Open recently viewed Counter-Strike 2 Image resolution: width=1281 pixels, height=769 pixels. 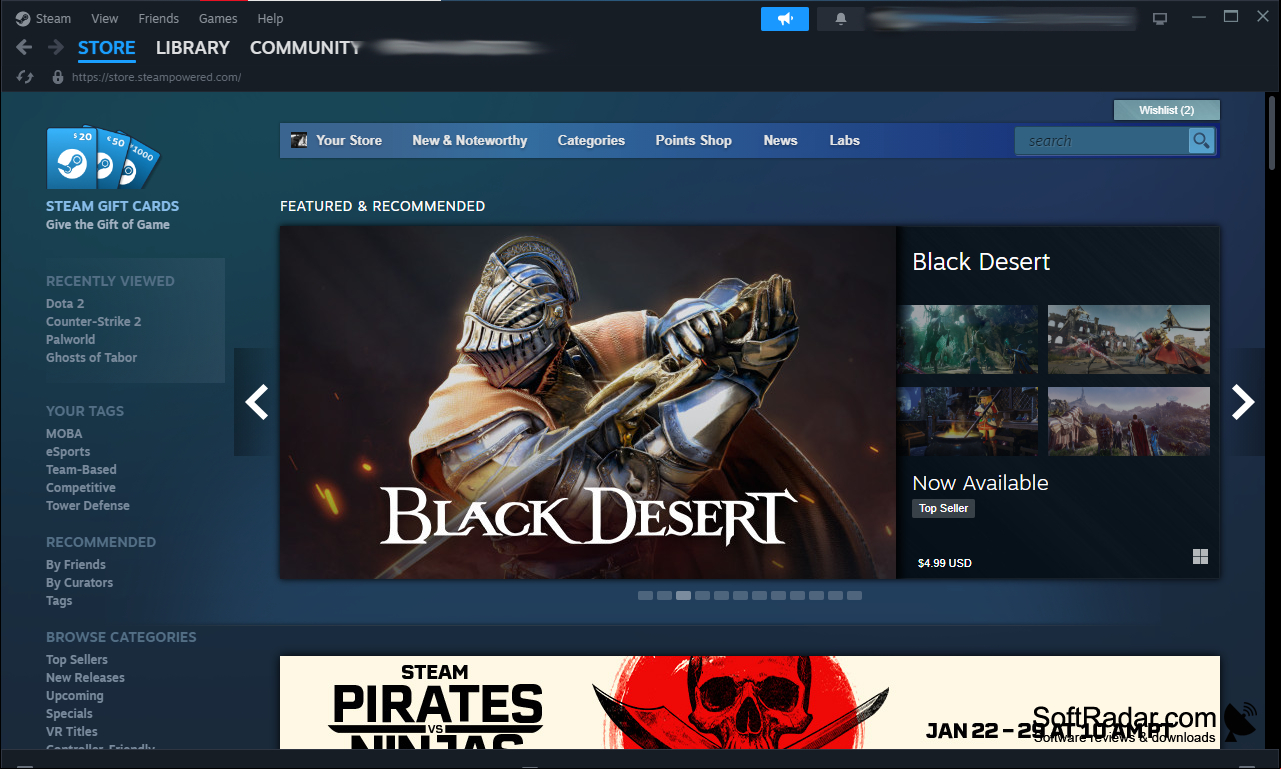coord(93,322)
